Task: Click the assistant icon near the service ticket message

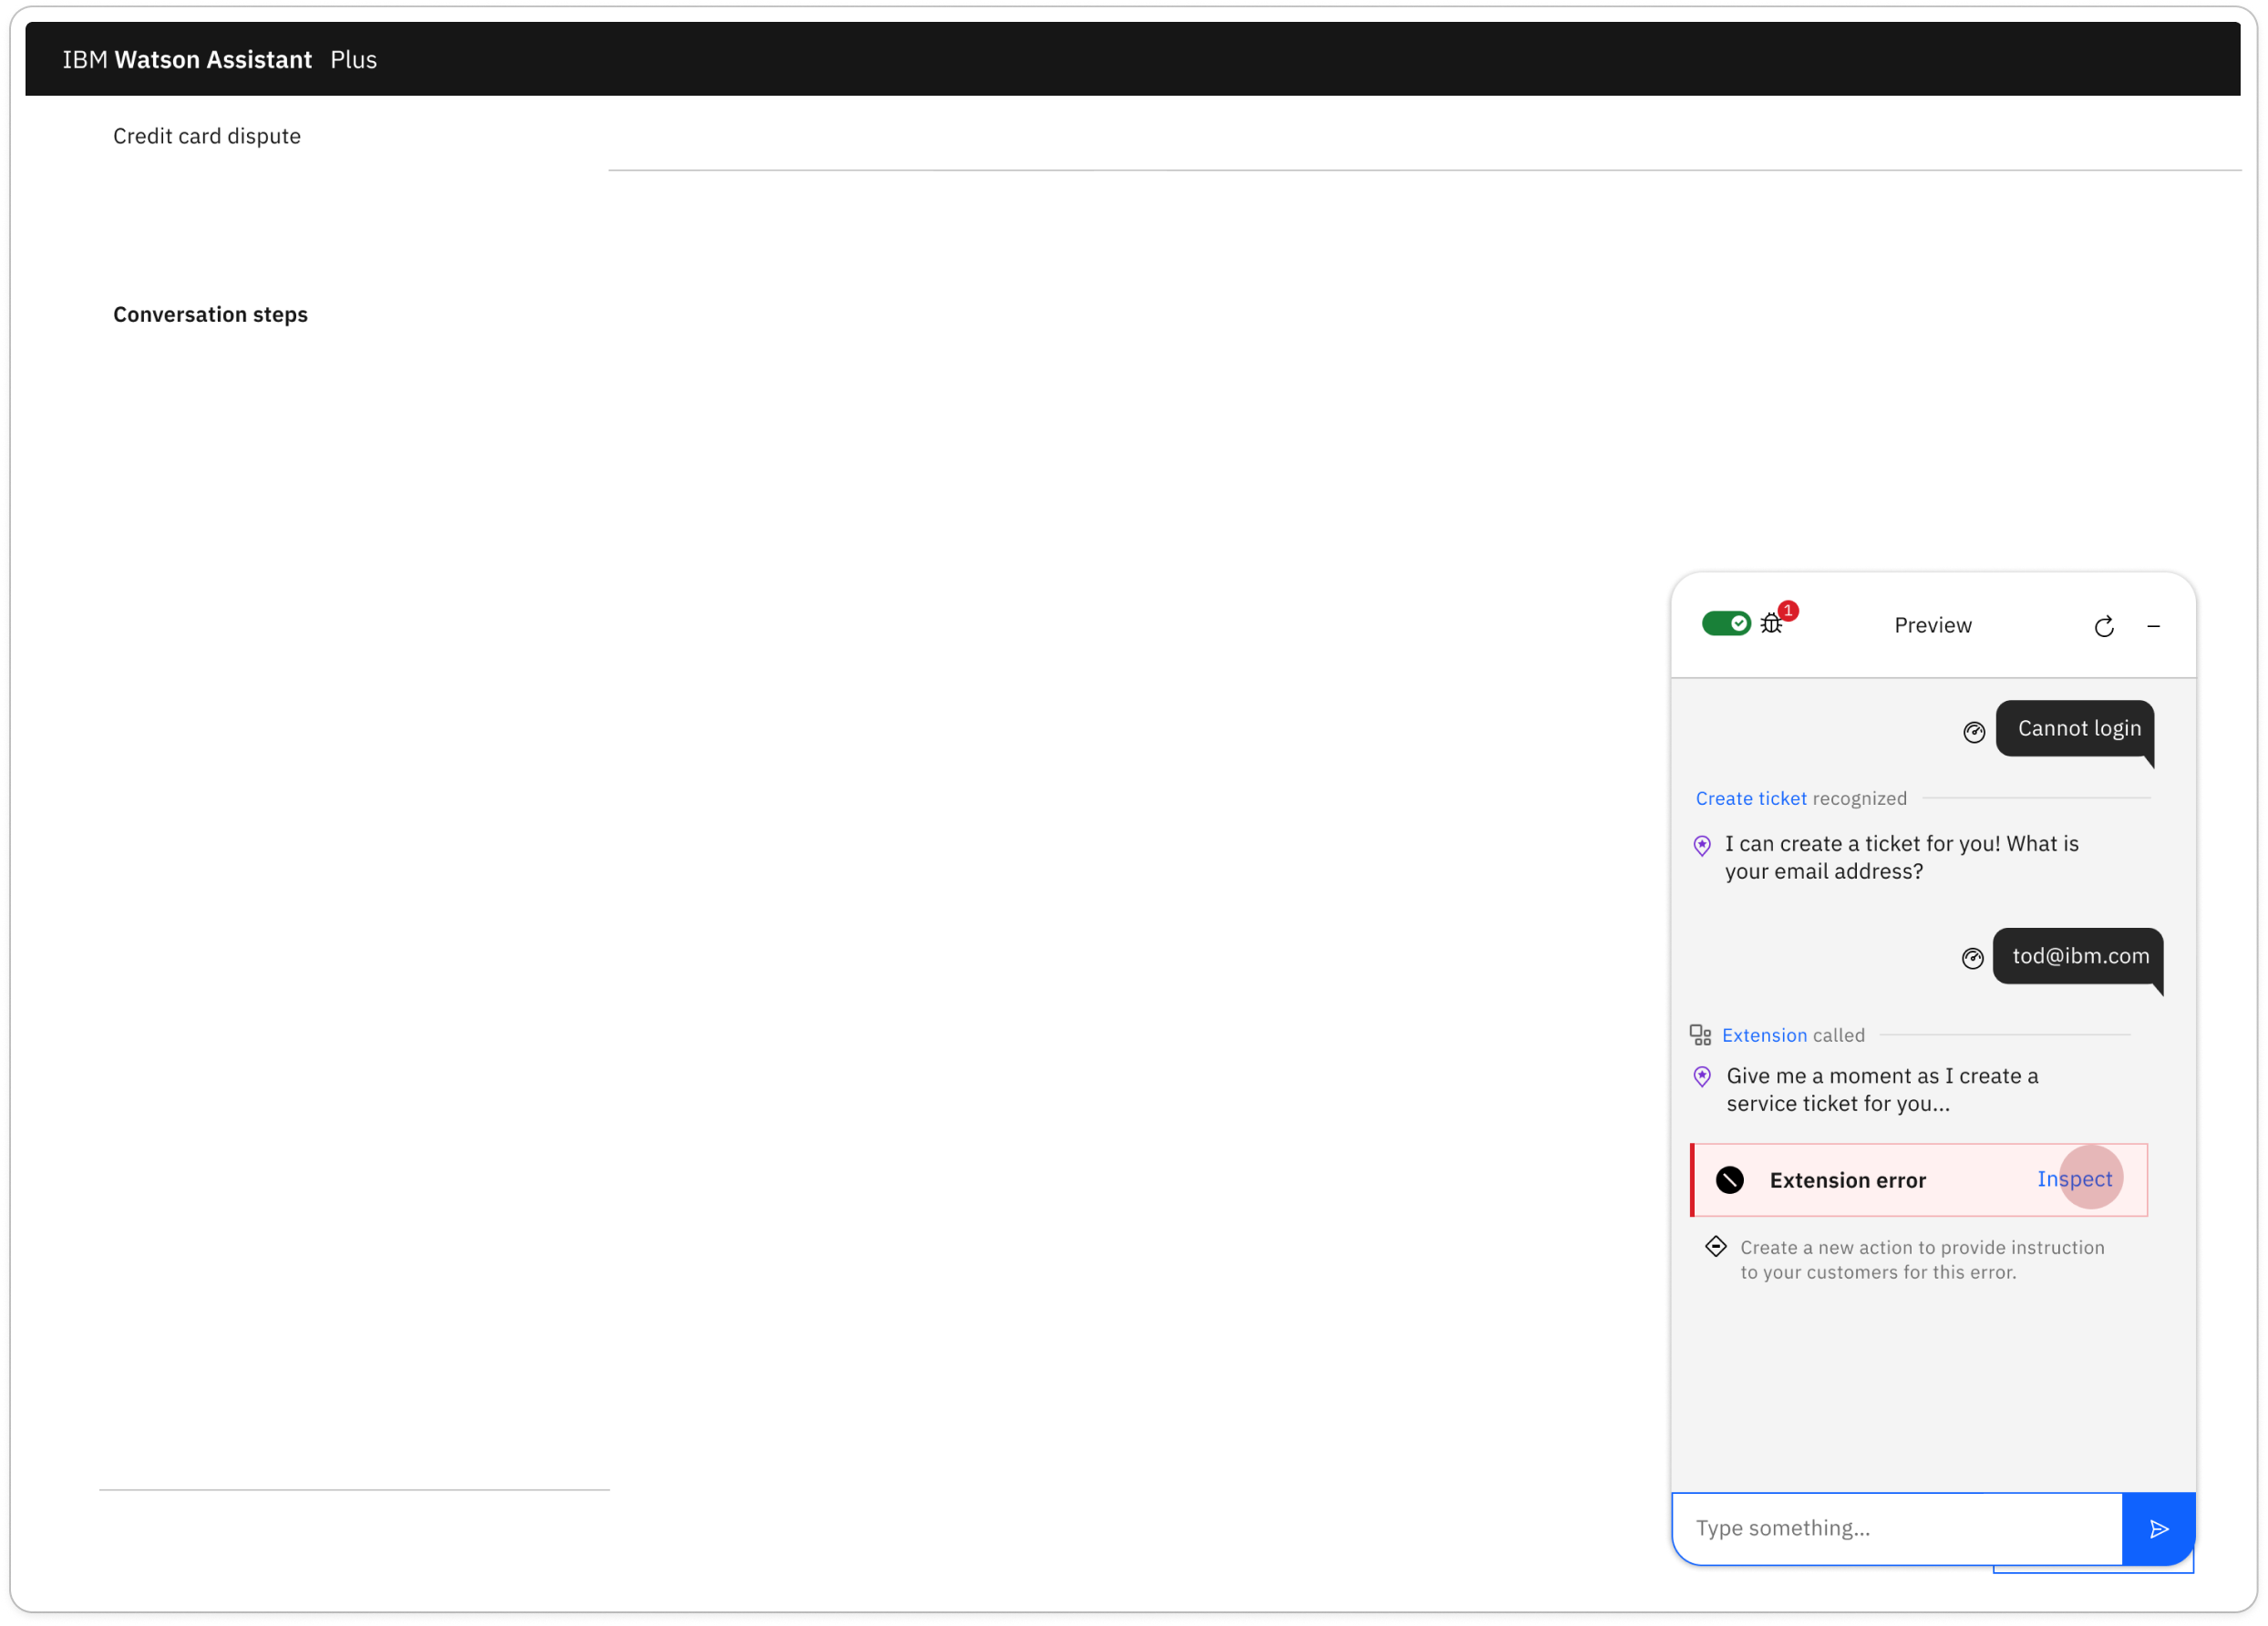Action: [1701, 1077]
